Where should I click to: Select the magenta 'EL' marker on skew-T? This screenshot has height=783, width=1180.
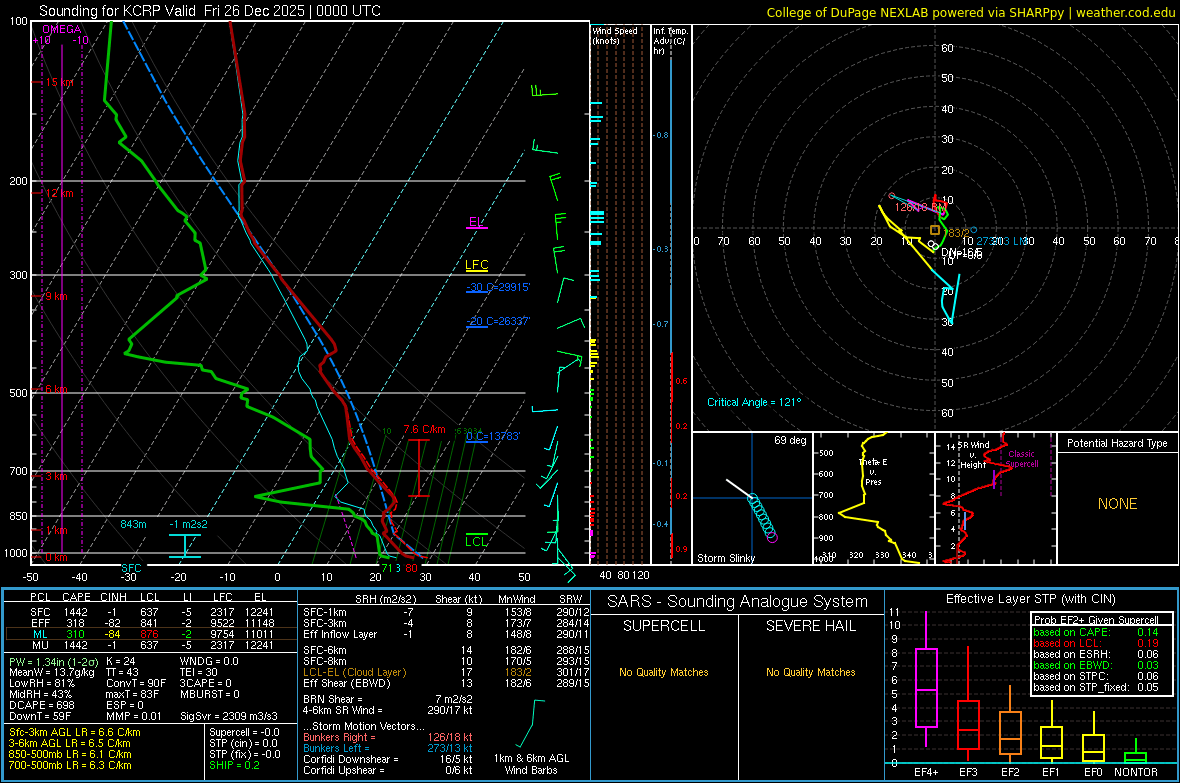(476, 221)
